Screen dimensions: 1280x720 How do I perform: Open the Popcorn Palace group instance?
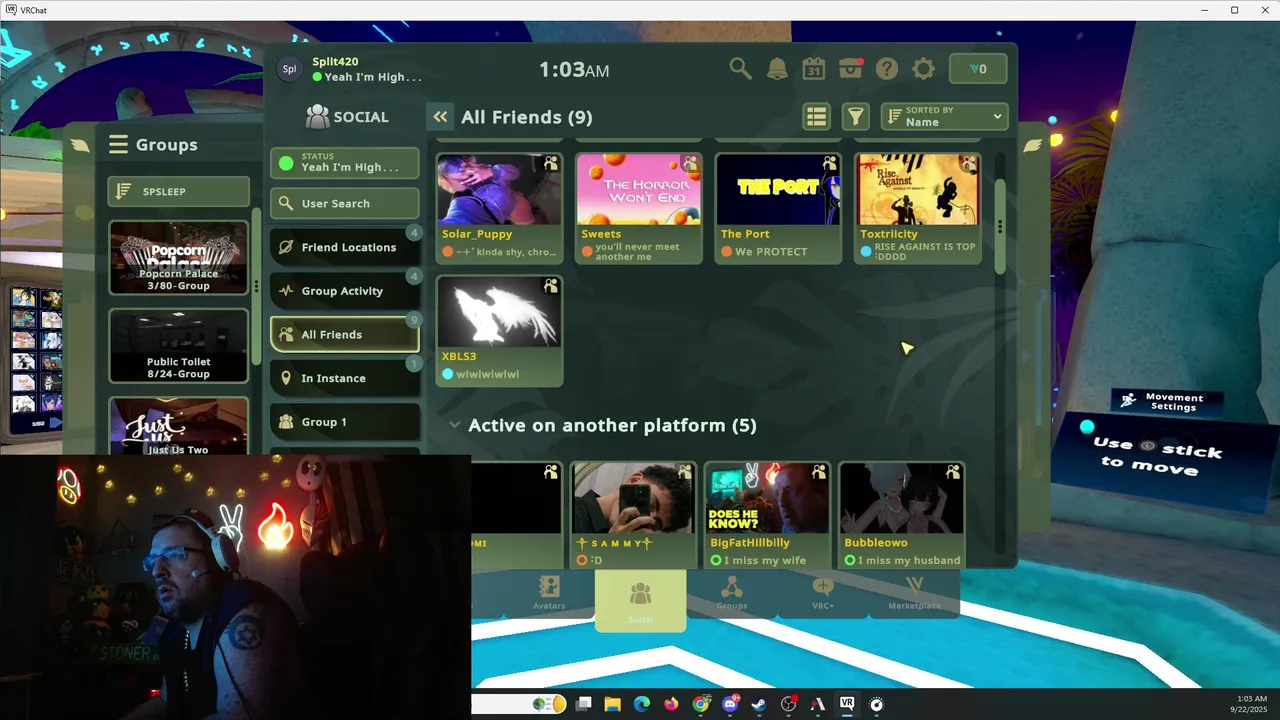coord(178,258)
